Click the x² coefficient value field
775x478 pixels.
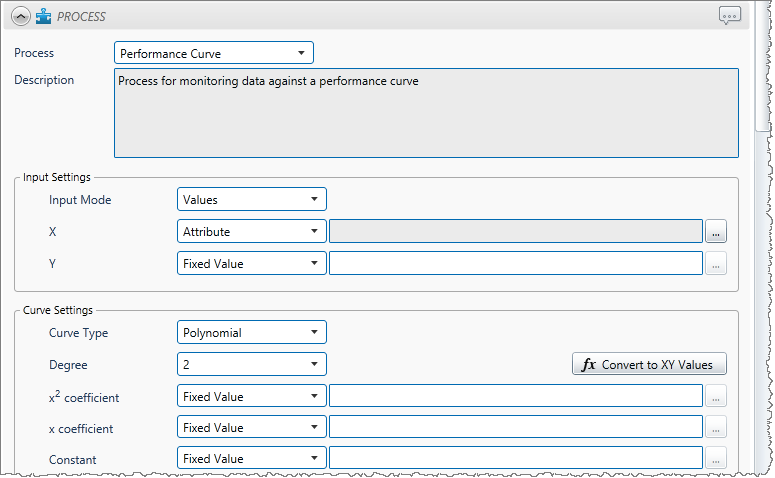coord(515,397)
